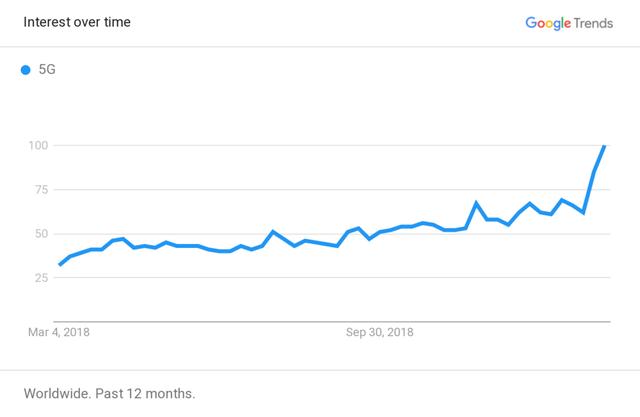Click the Google Trends logo
Viewport: 640px width, 417px height.
[569, 23]
